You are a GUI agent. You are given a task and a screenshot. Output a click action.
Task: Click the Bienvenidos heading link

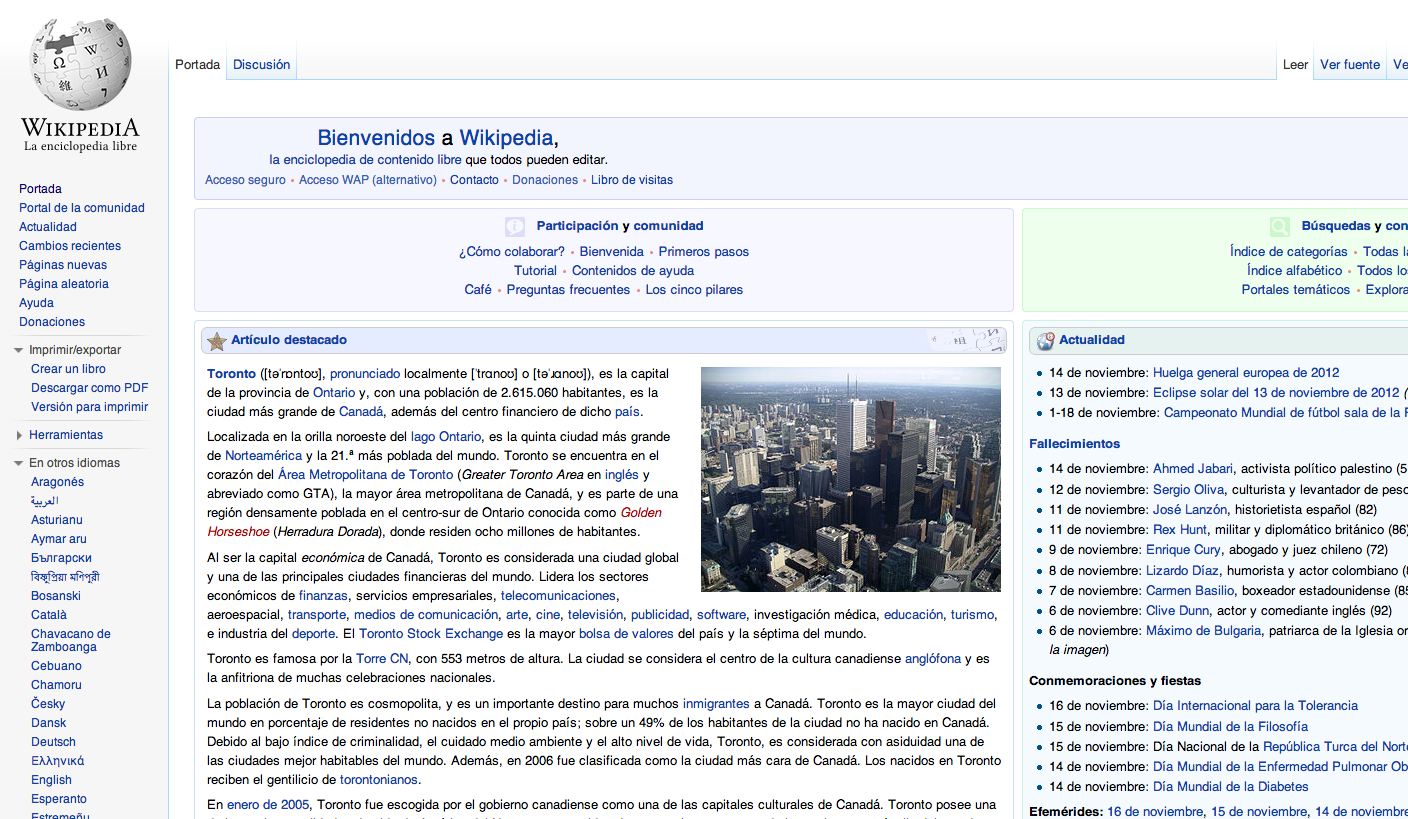point(376,138)
